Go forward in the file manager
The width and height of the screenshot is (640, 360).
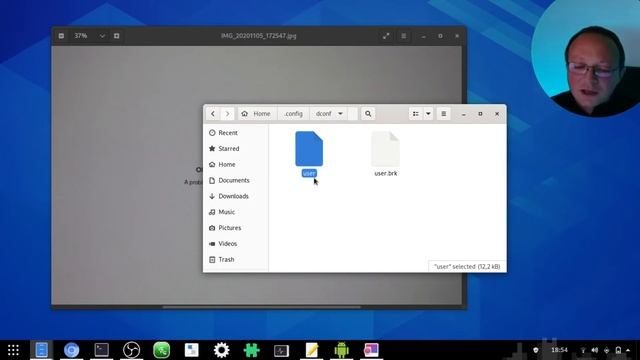(x=227, y=114)
